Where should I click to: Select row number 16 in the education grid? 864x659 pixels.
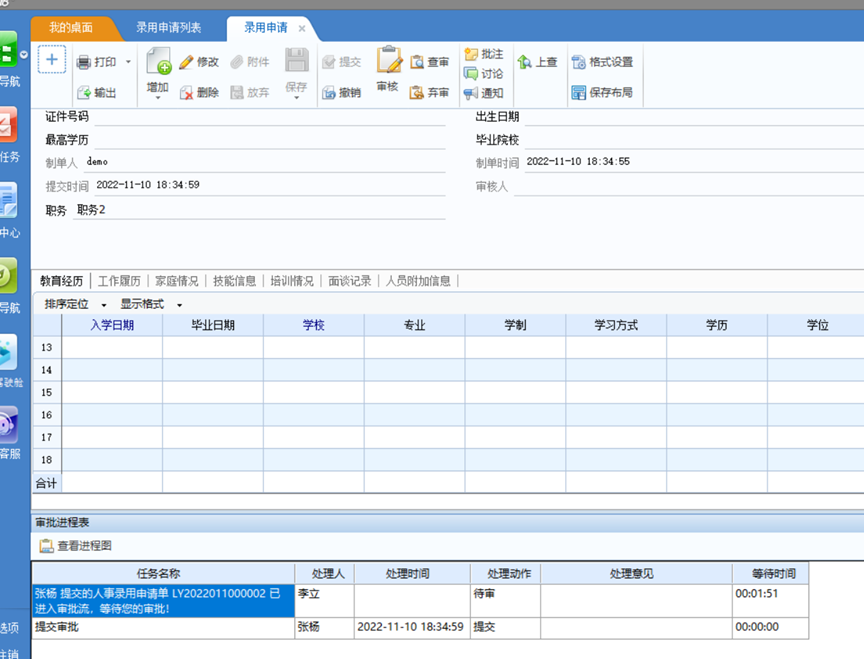pos(47,415)
